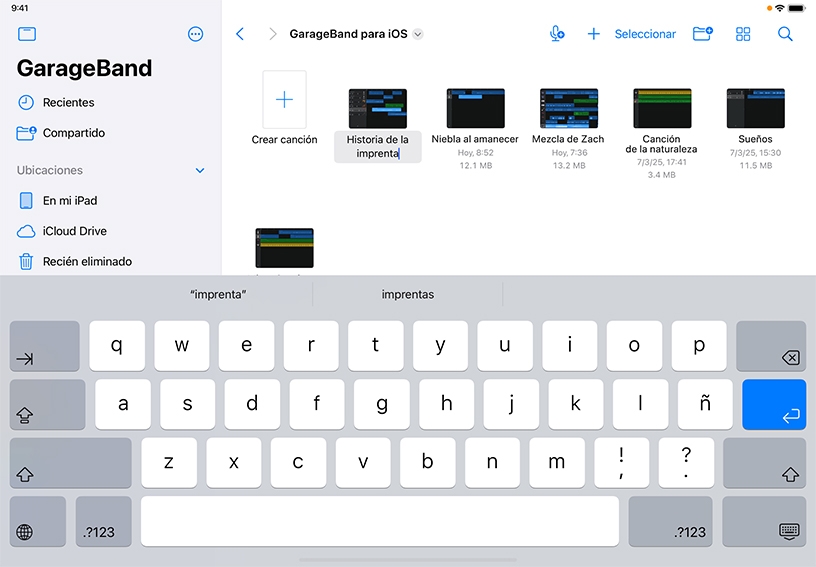Viewport: 816px width, 567px height.
Task: Tap the p key
Action: coord(699,346)
